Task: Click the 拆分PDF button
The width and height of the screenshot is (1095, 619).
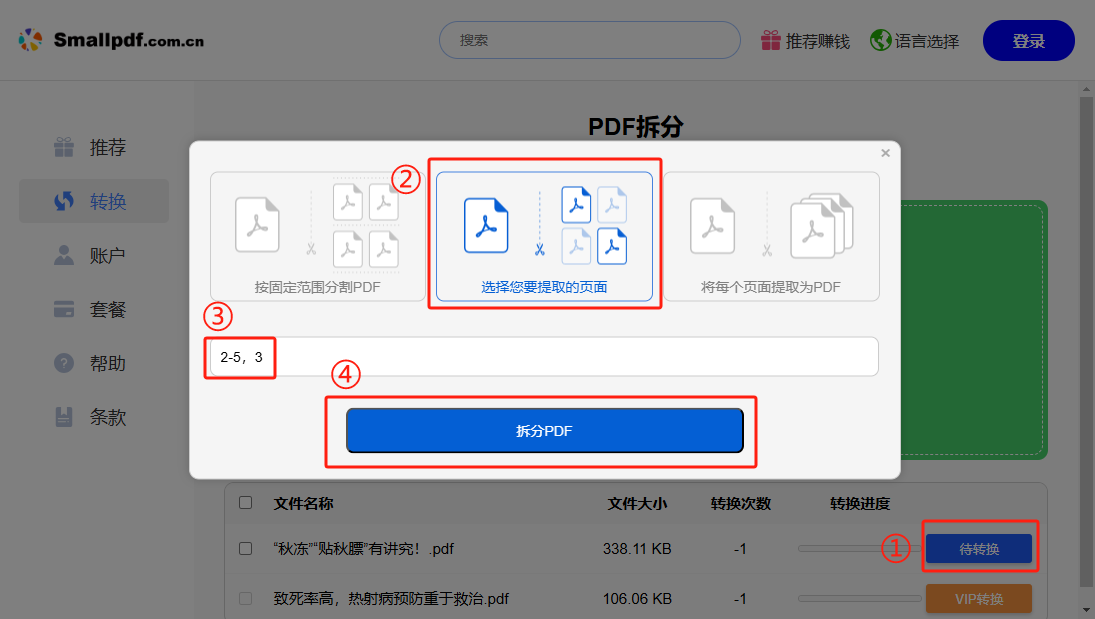Action: point(545,430)
